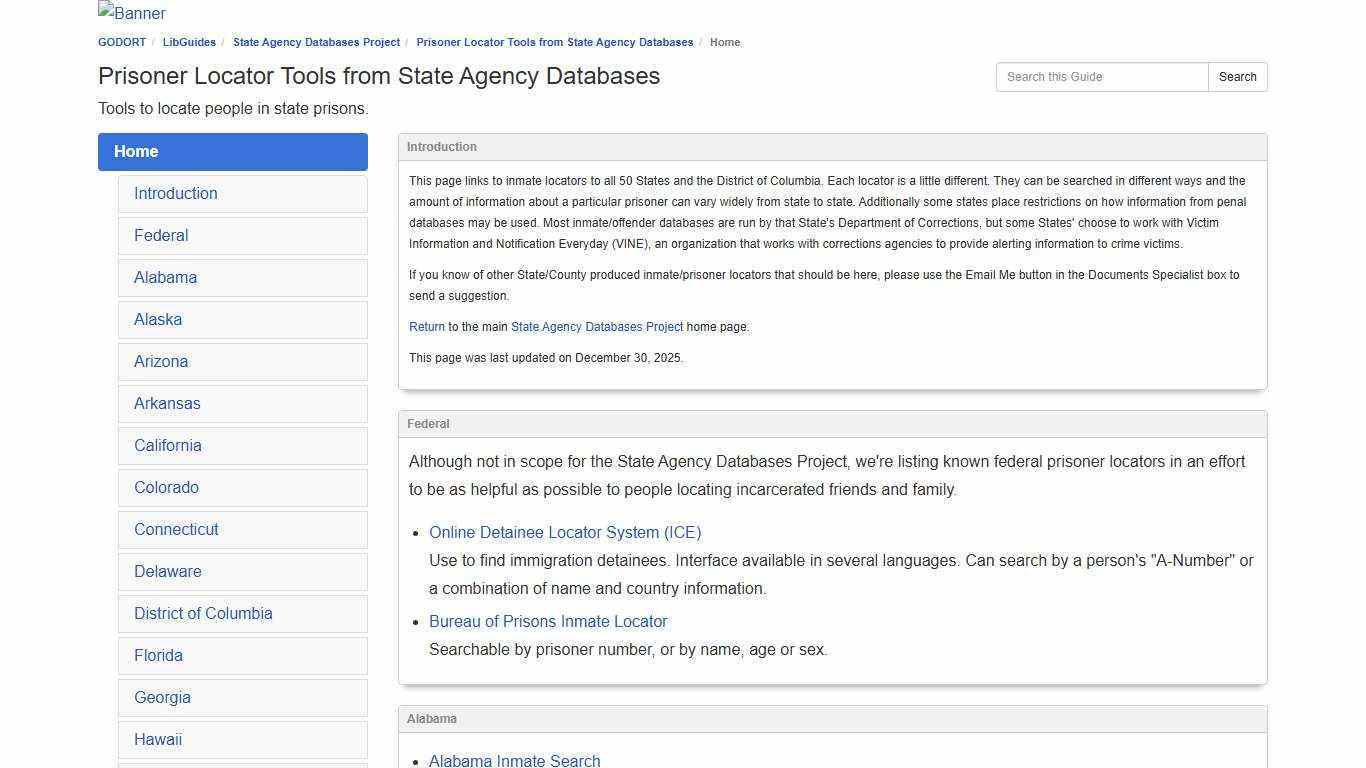Screen dimensions: 1366x768
Task: Select Home in the sidebar navigation
Action: [x=136, y=151]
